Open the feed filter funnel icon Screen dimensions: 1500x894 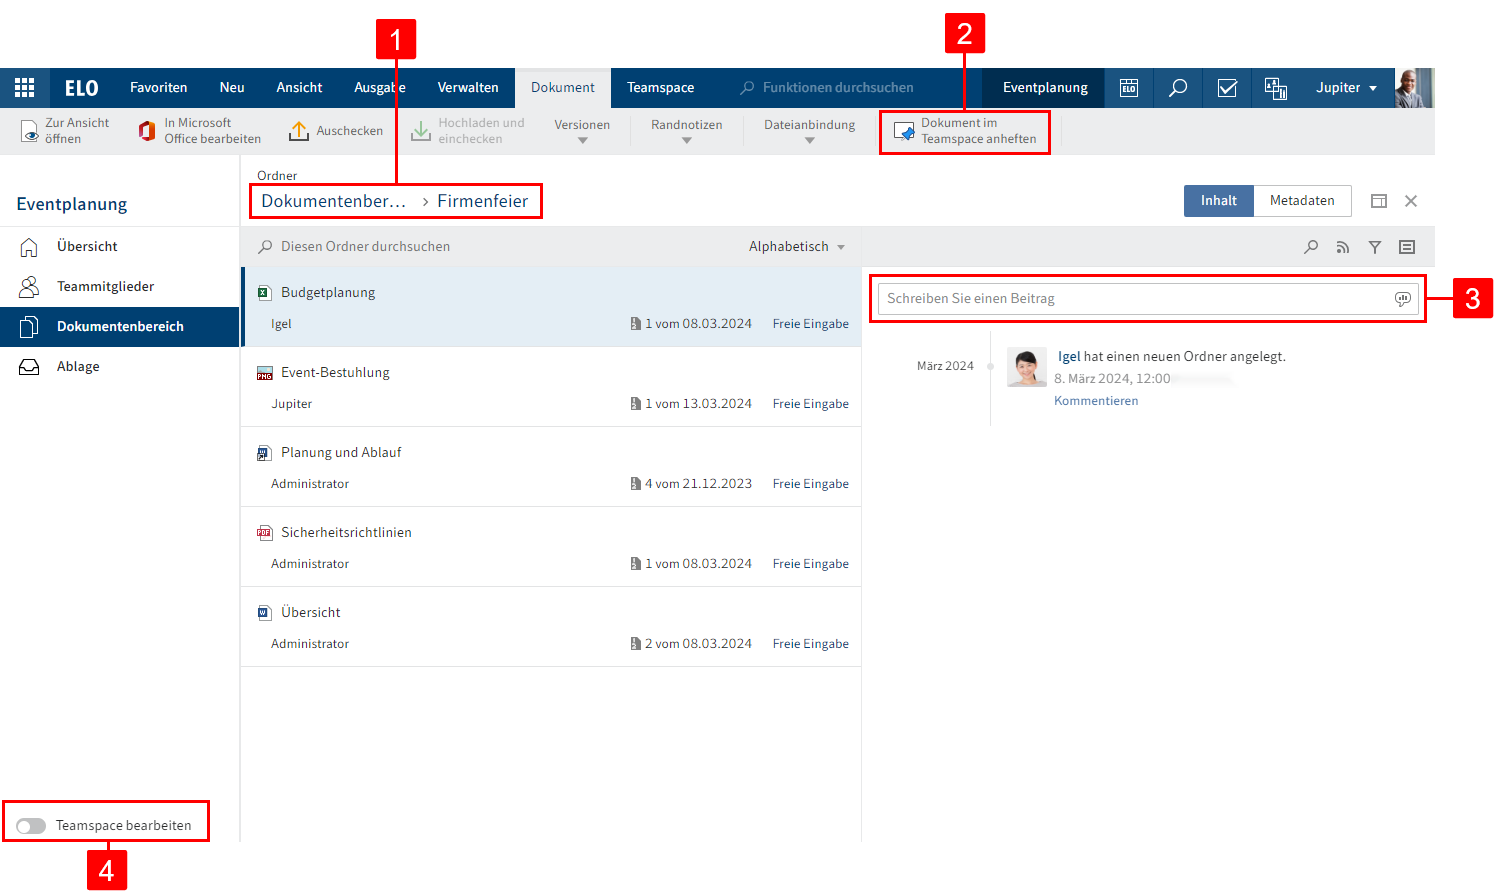[x=1375, y=247]
